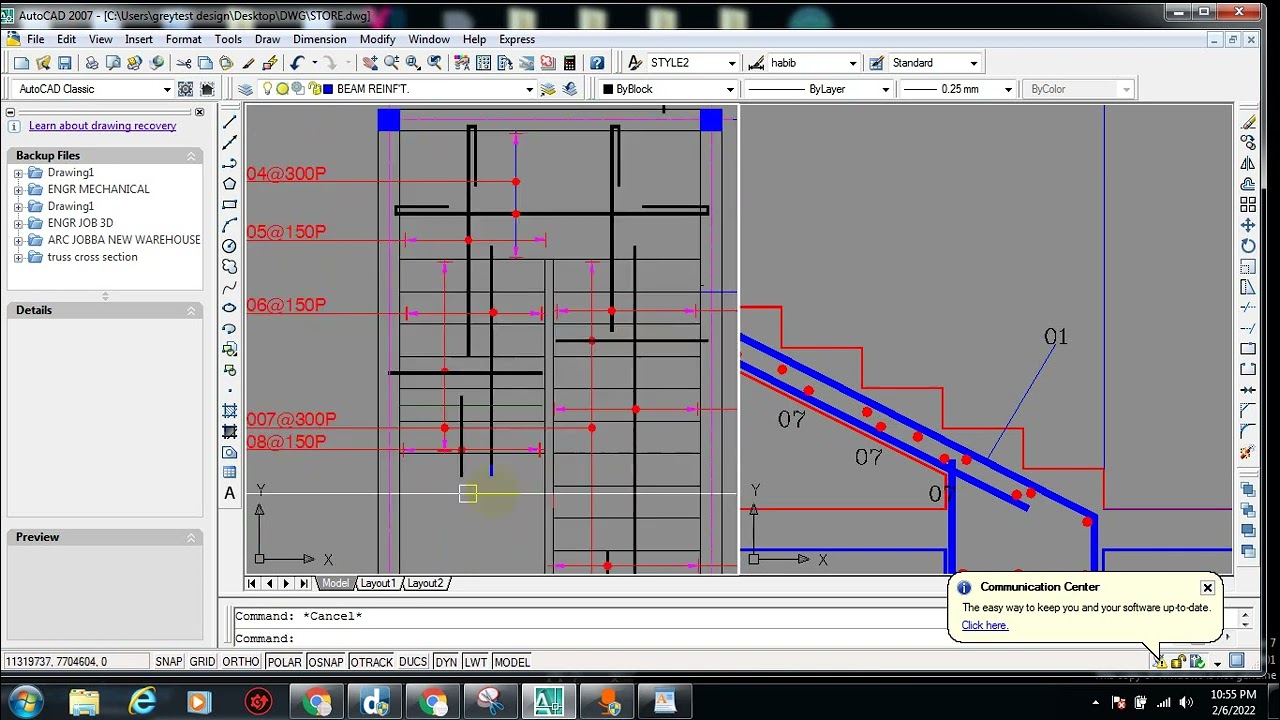Click the Undo arrow icon

click(x=297, y=63)
